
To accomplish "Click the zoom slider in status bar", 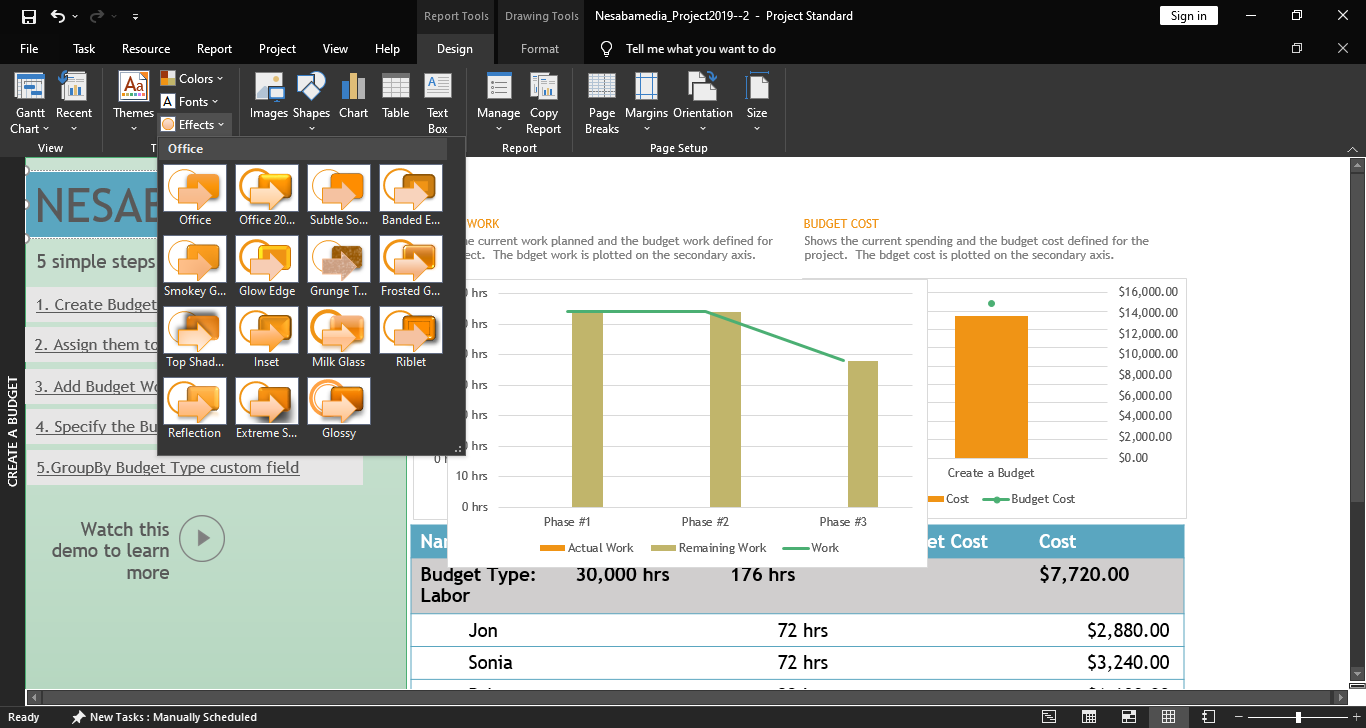I will click(1298, 717).
